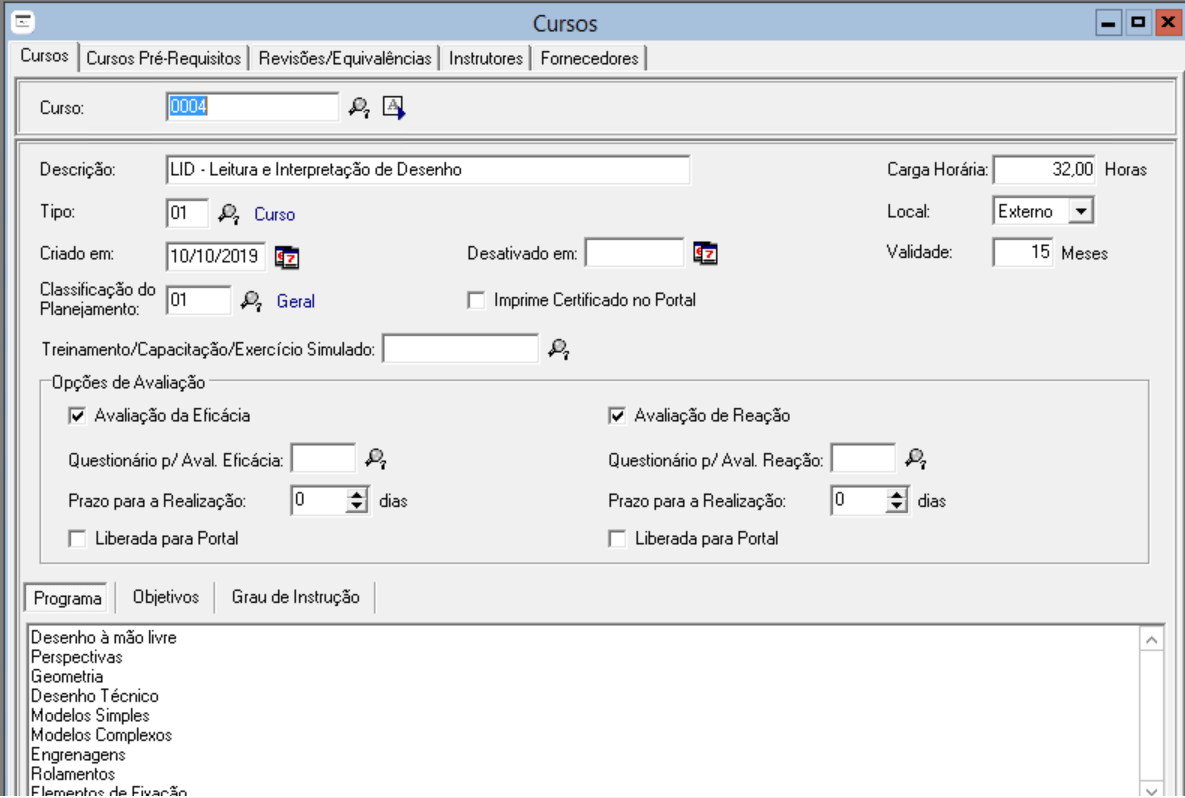Open the Instrutores tab
This screenshot has height=798, width=1185.
[486, 59]
